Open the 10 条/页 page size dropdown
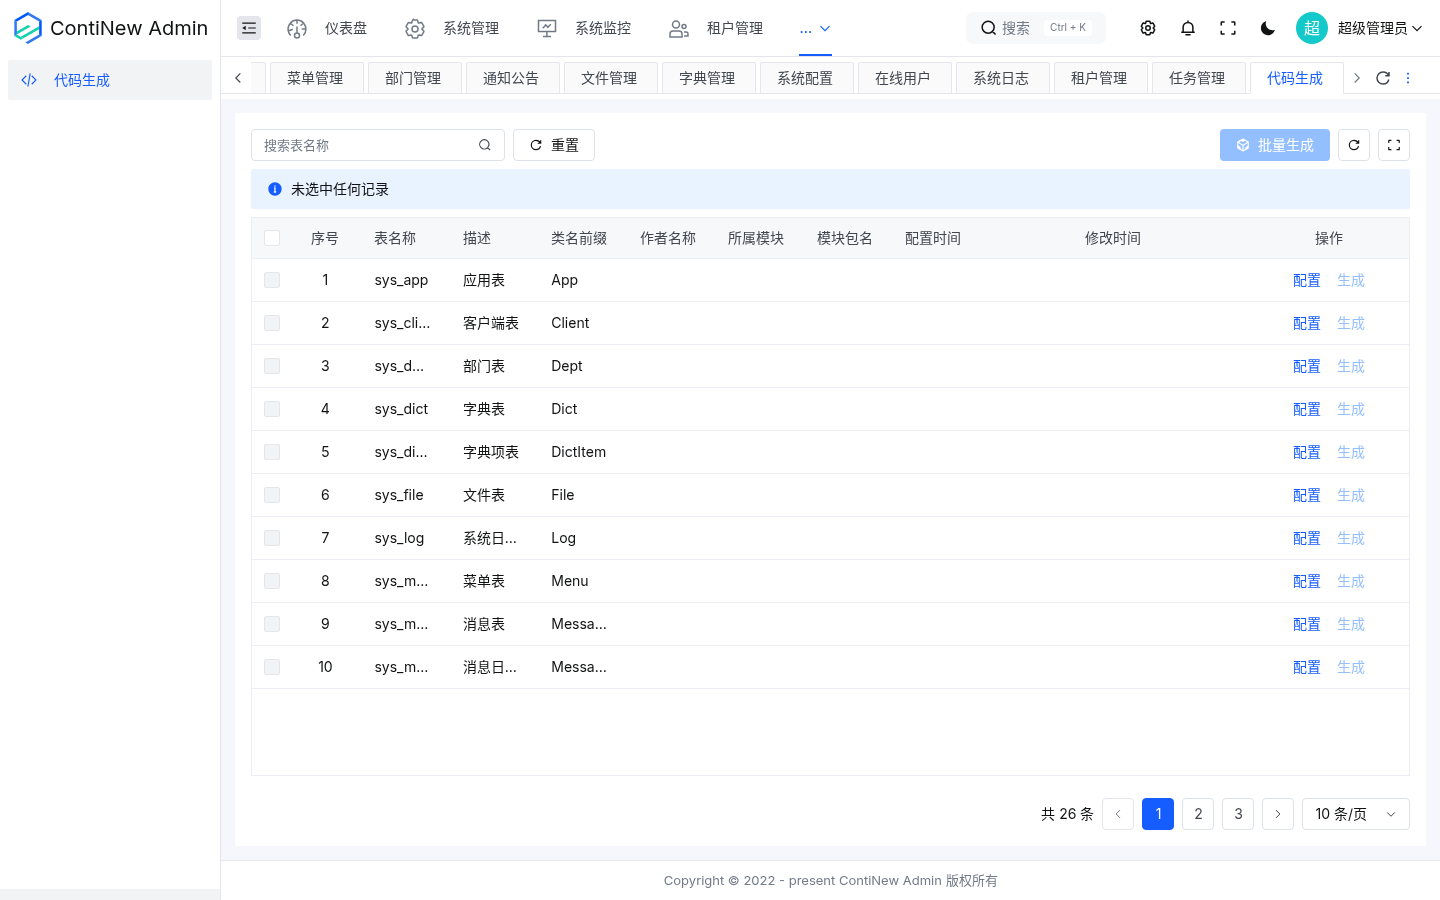Screen dimensions: 1440x900 (1356, 814)
